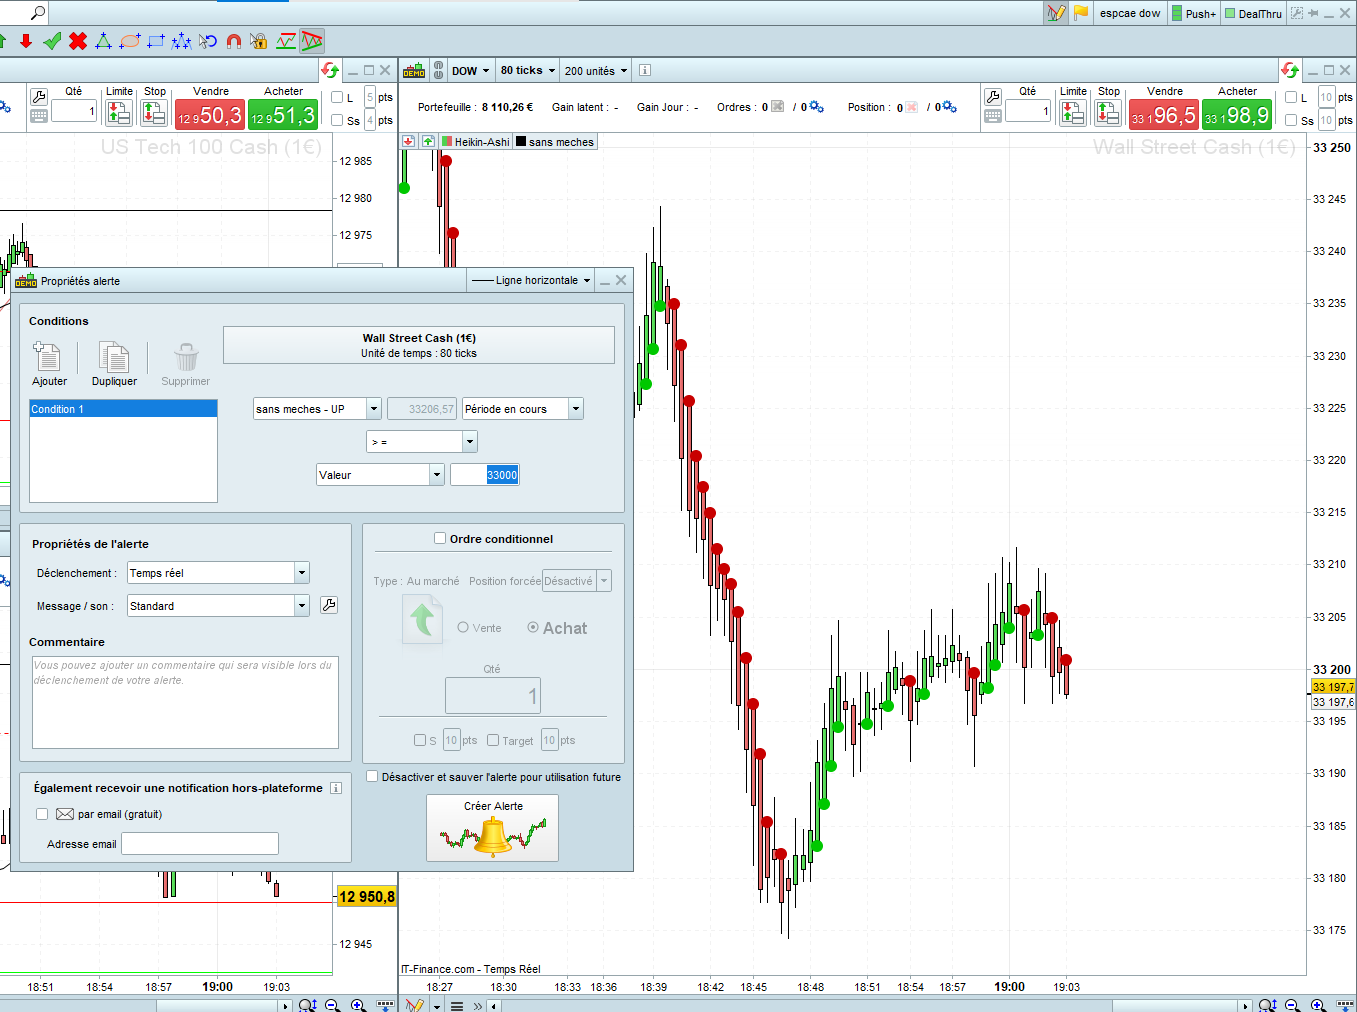Select the rectangle drawing tool
This screenshot has height=1012, width=1357.
point(156,41)
